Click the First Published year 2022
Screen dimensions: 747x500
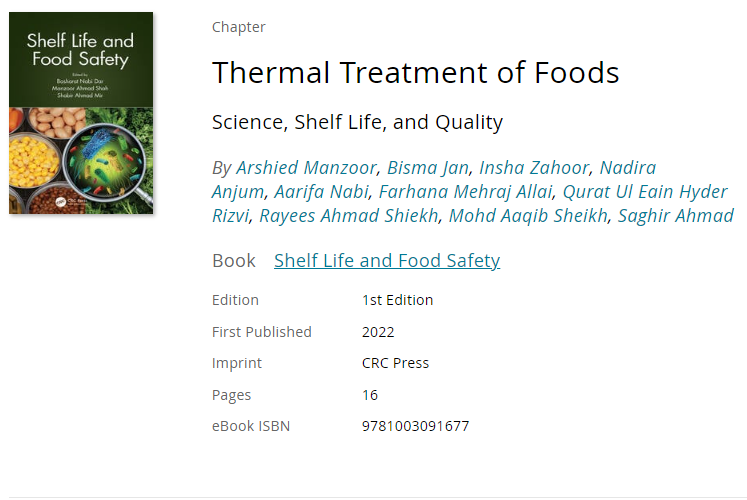[378, 332]
